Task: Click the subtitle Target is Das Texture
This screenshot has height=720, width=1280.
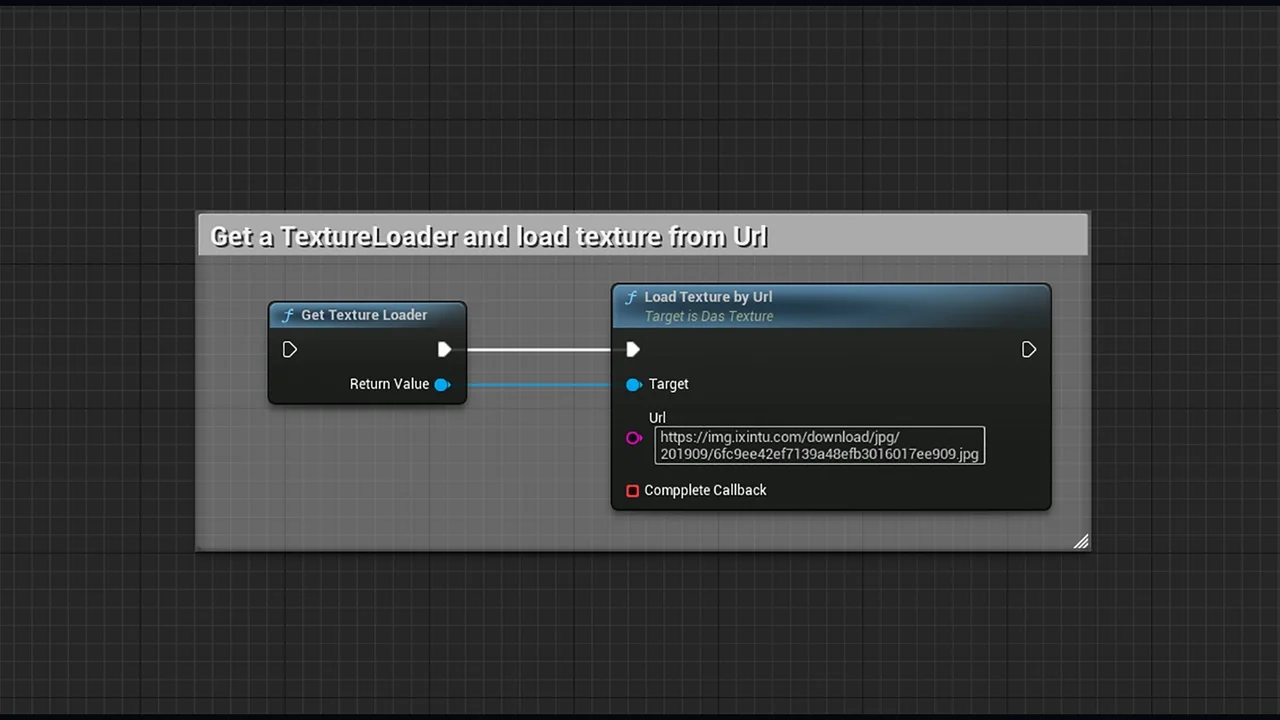Action: 709,316
